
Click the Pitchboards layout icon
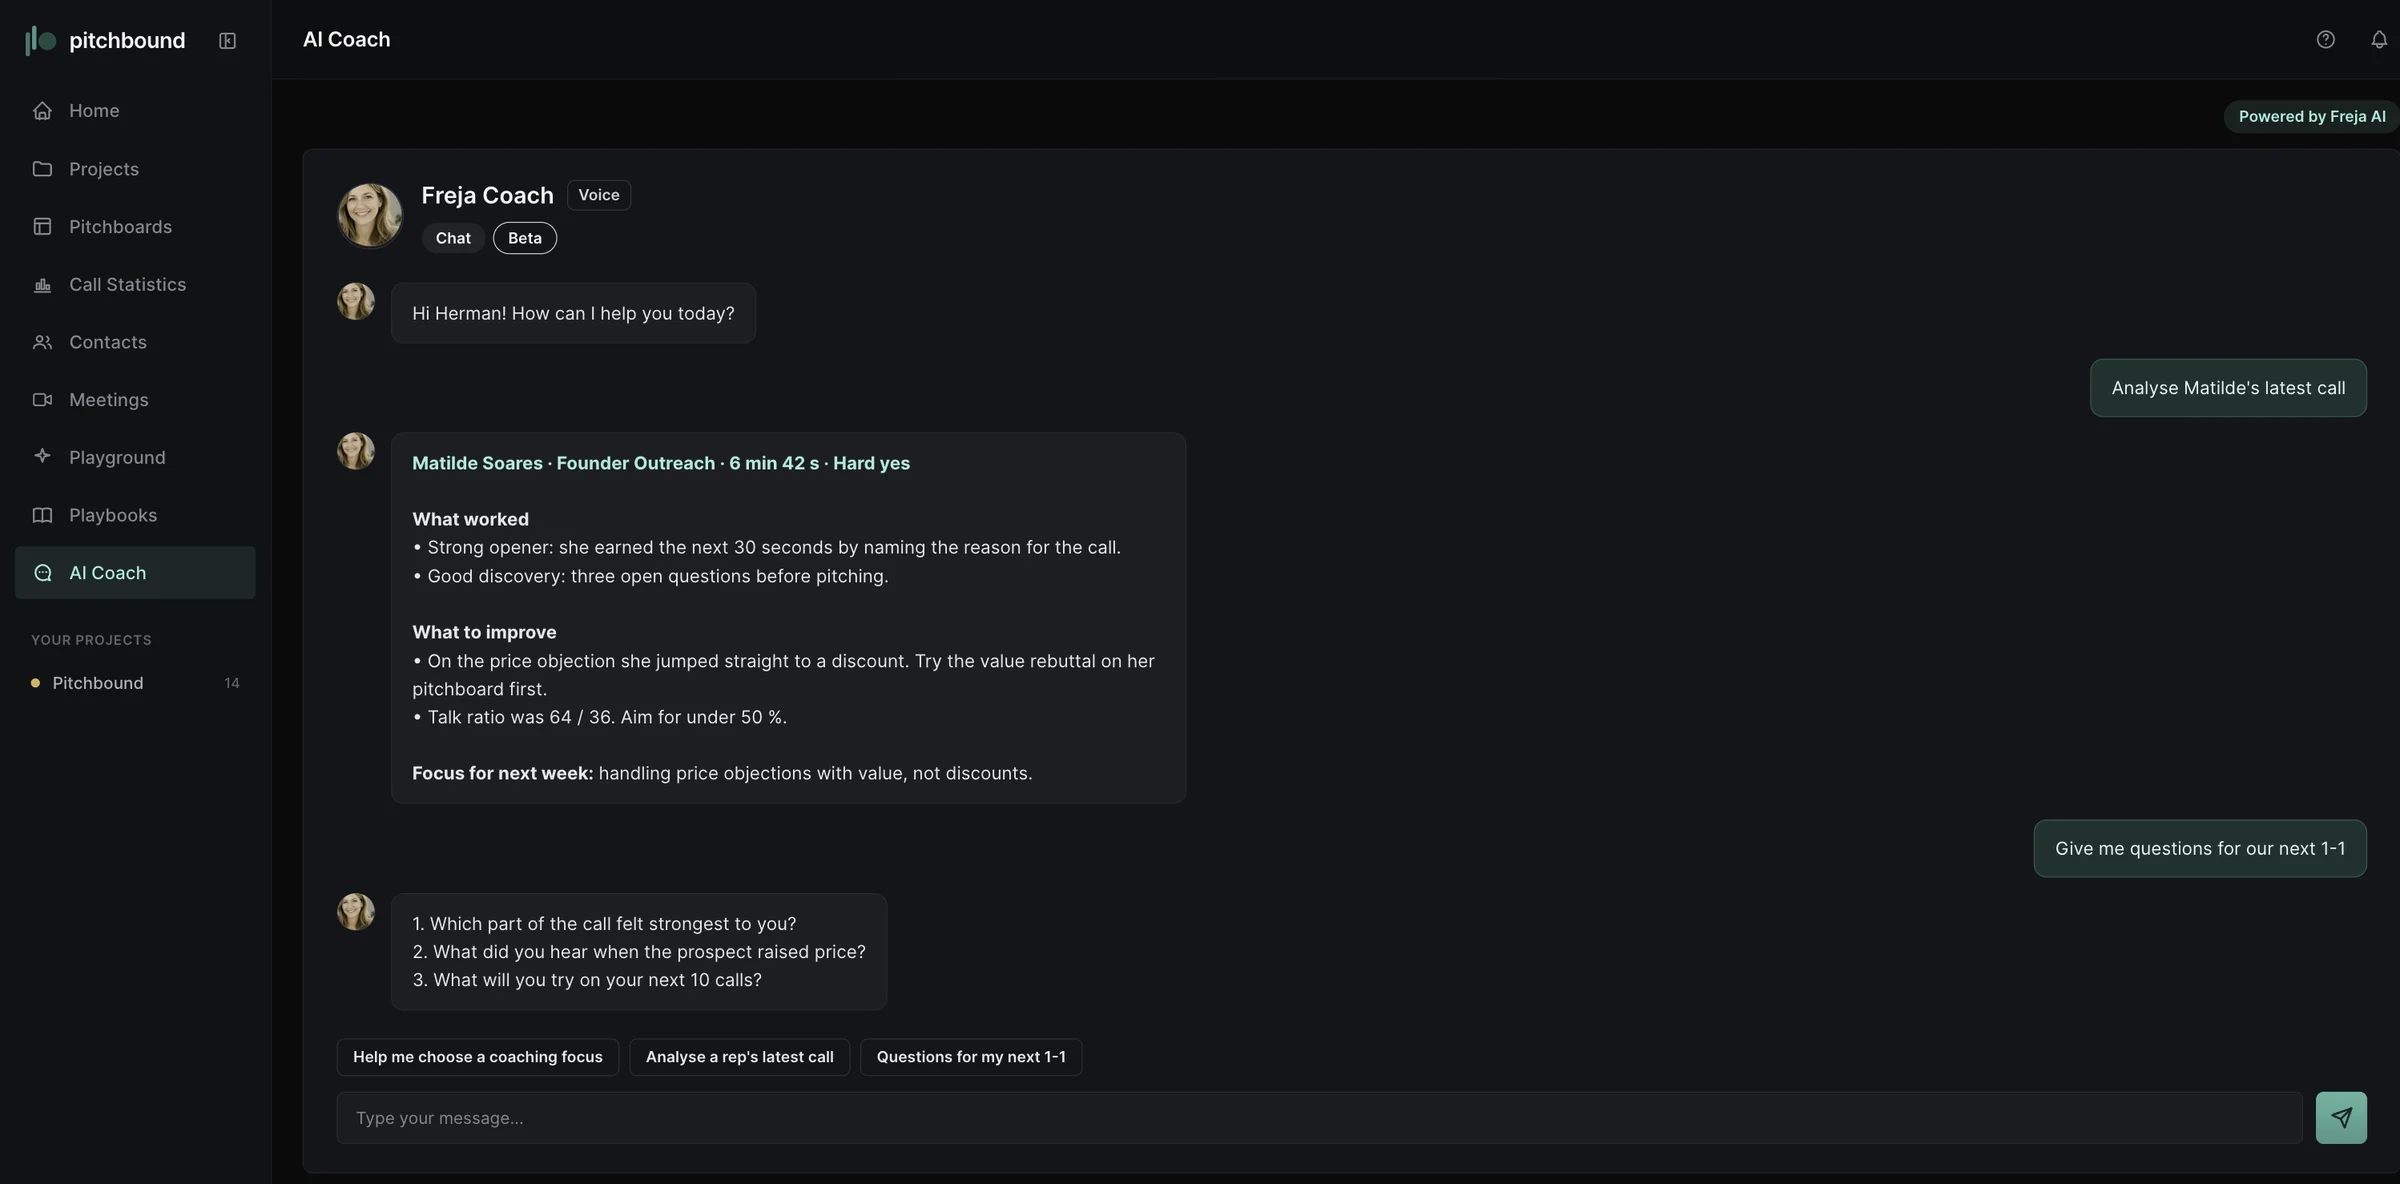pos(42,227)
